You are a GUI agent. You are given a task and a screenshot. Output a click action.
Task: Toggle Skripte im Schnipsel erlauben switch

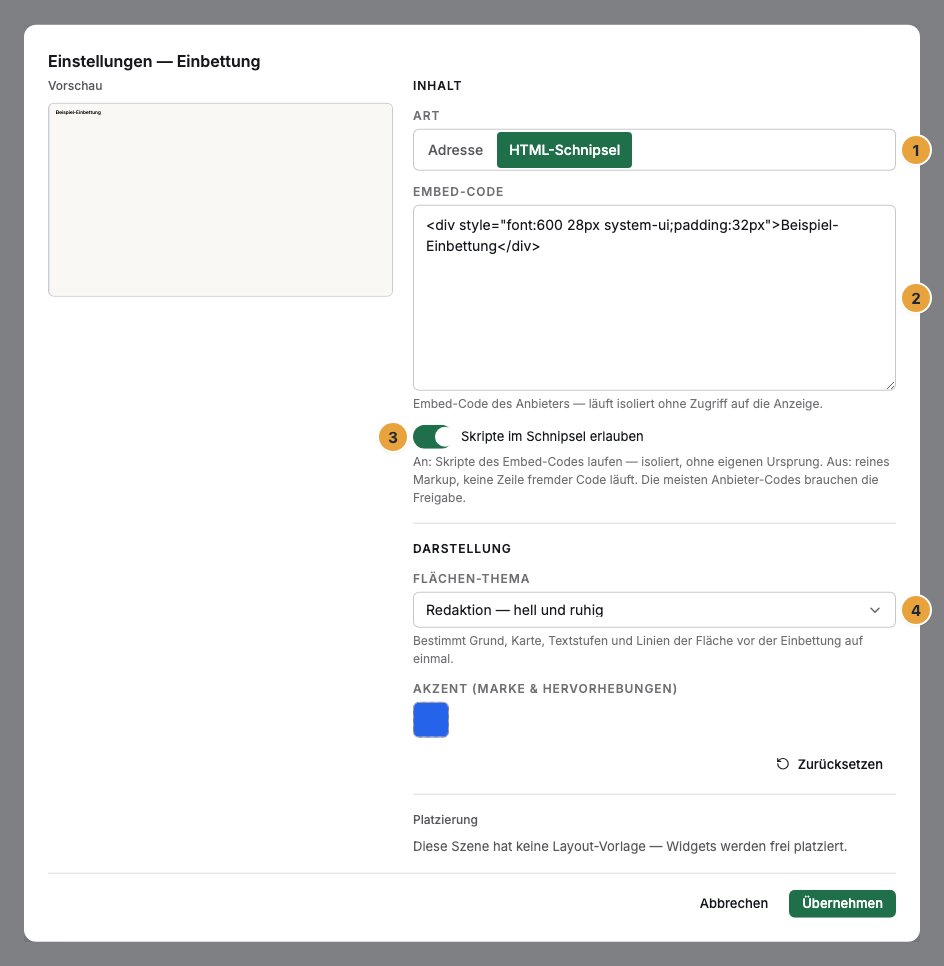(x=431, y=437)
